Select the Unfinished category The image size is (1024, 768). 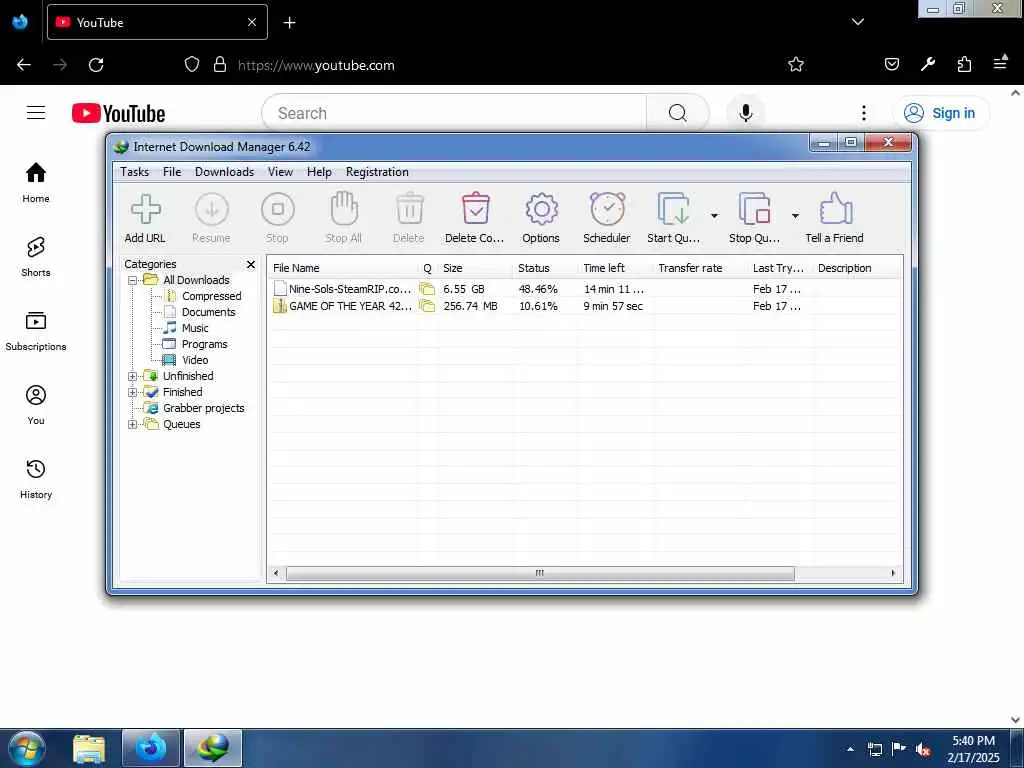[188, 376]
